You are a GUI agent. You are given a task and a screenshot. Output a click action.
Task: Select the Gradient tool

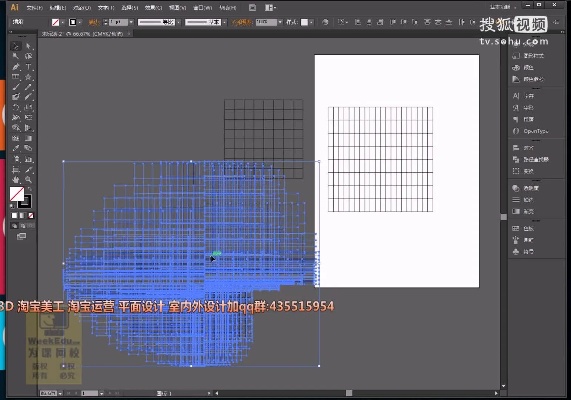[28, 138]
